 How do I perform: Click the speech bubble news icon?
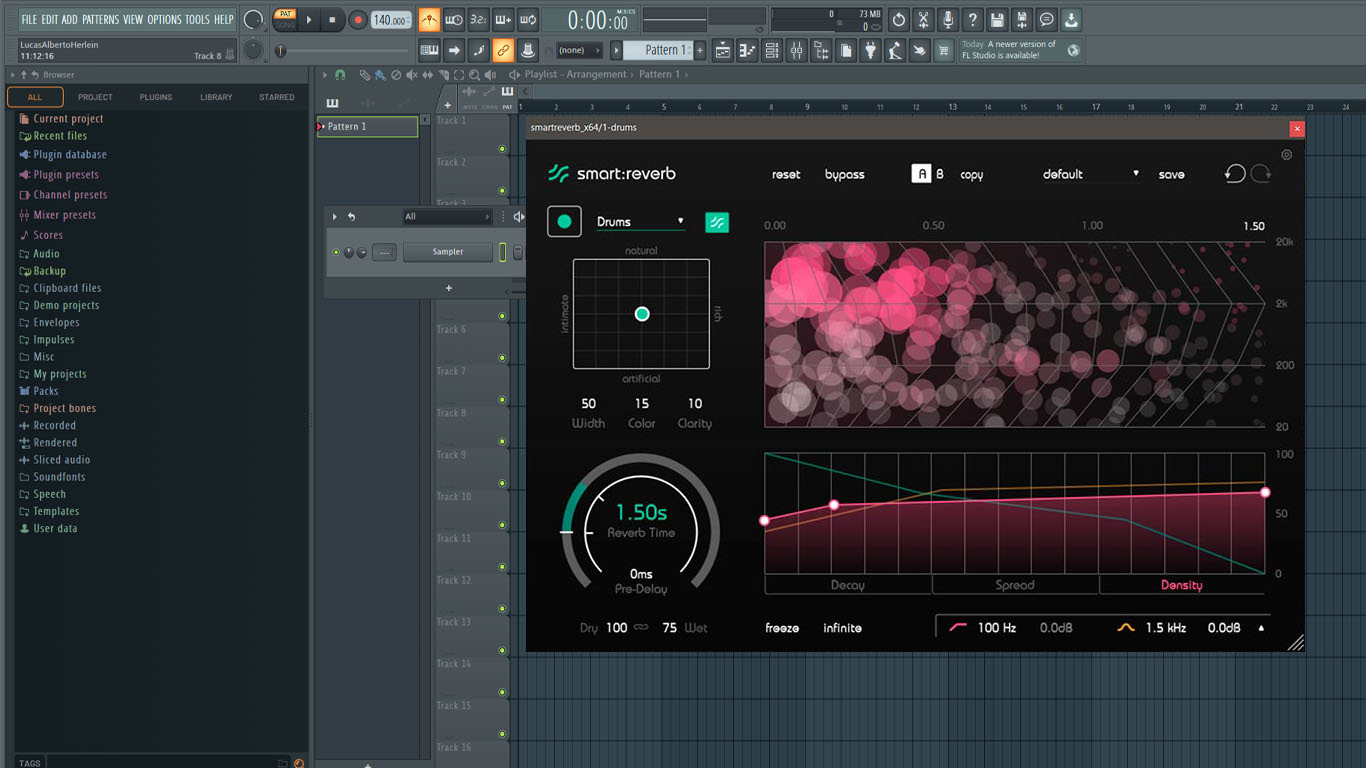point(1046,20)
